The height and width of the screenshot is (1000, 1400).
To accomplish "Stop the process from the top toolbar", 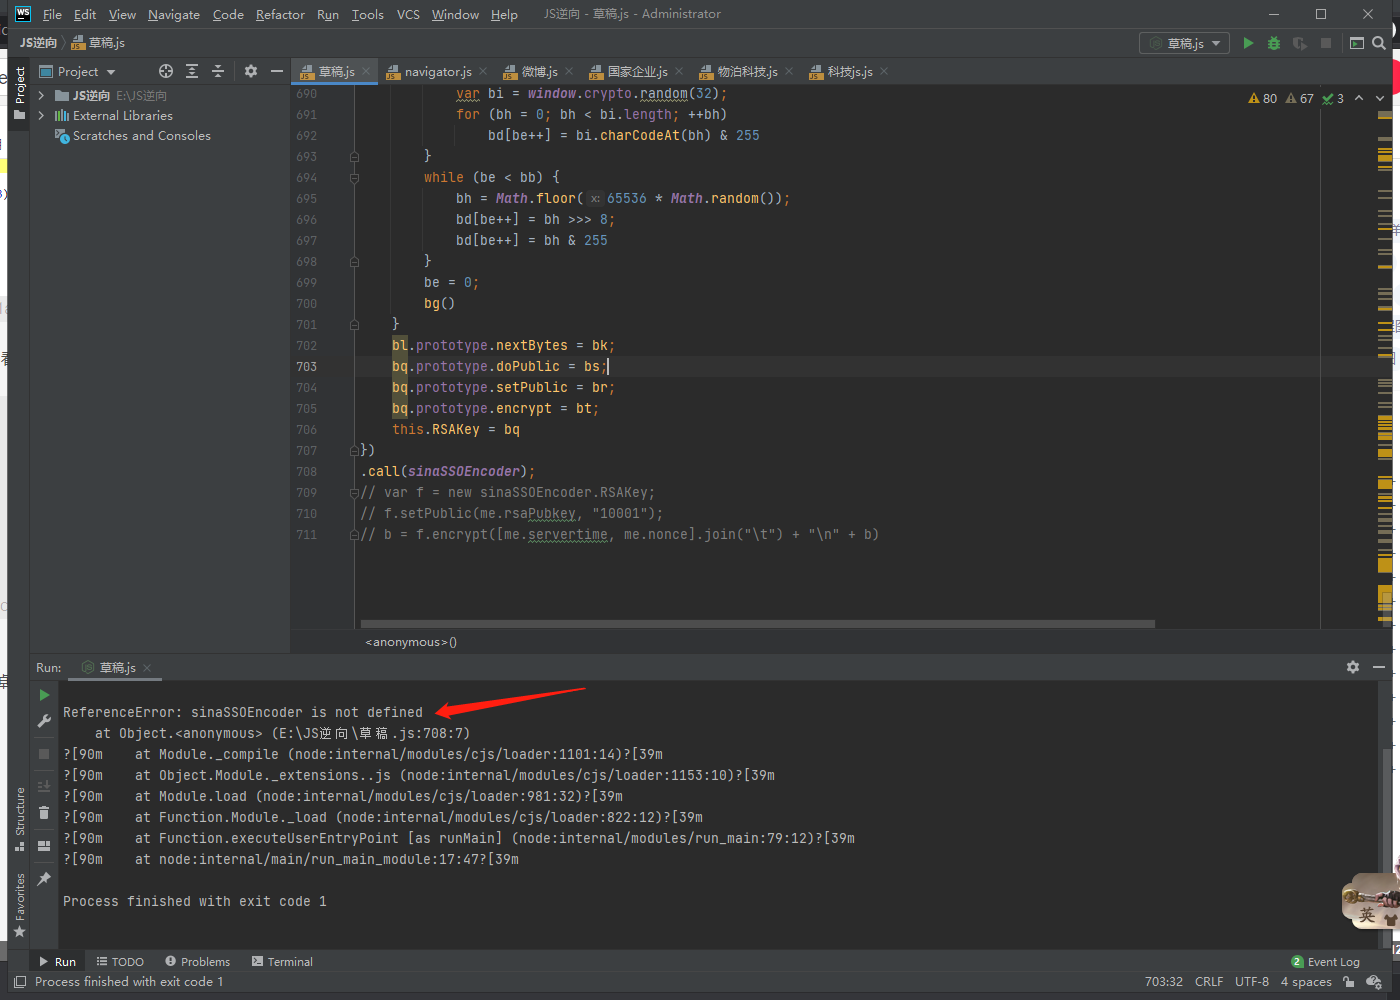I will tap(1326, 43).
